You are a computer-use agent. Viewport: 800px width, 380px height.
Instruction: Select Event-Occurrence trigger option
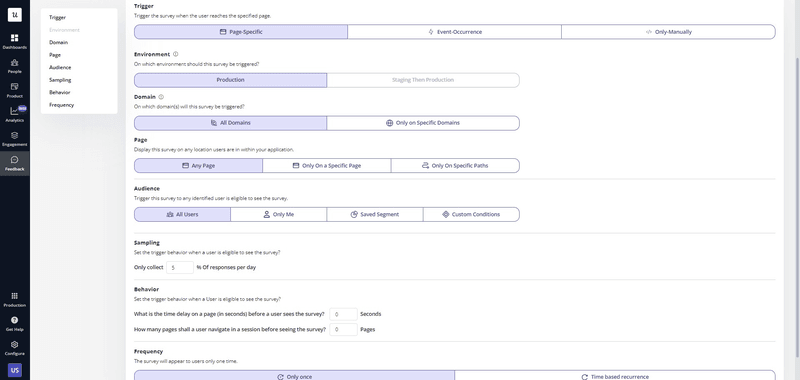tap(454, 32)
